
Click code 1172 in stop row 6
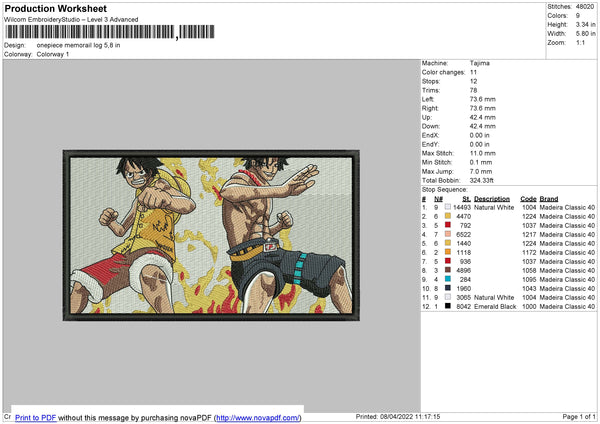tap(529, 253)
